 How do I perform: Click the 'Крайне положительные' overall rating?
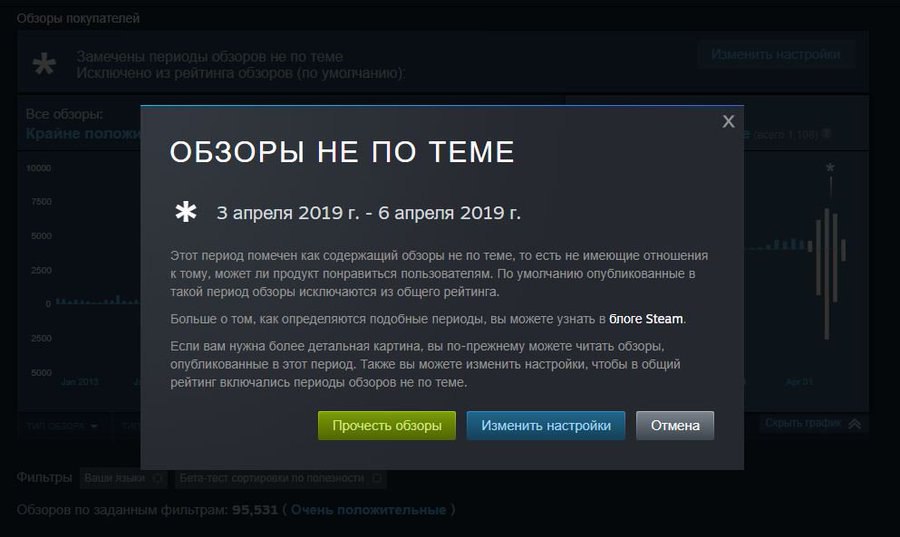(x=83, y=134)
